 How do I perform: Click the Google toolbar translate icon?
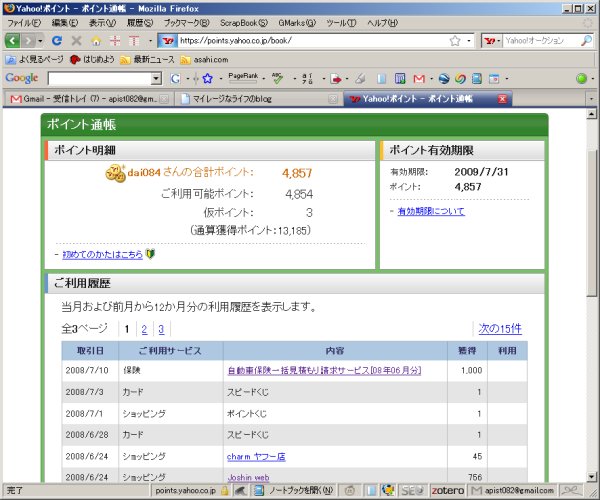tap(307, 79)
